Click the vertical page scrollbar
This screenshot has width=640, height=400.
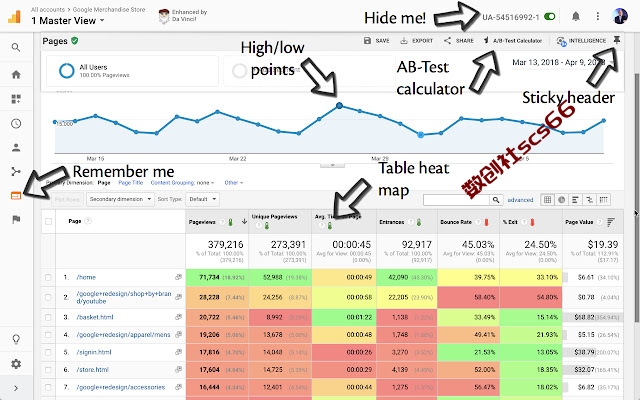(637, 196)
